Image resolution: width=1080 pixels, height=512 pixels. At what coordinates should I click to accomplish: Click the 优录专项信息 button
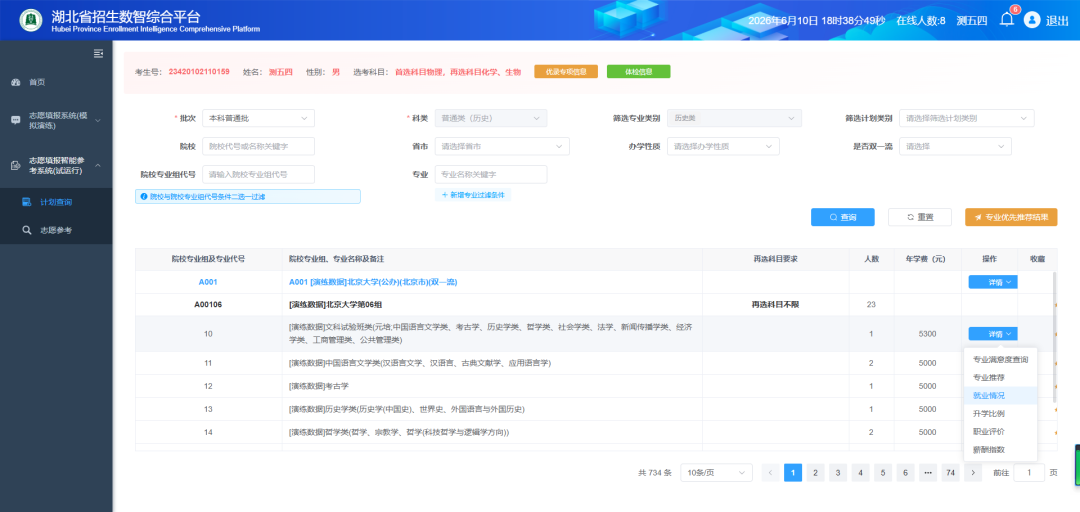(565, 72)
